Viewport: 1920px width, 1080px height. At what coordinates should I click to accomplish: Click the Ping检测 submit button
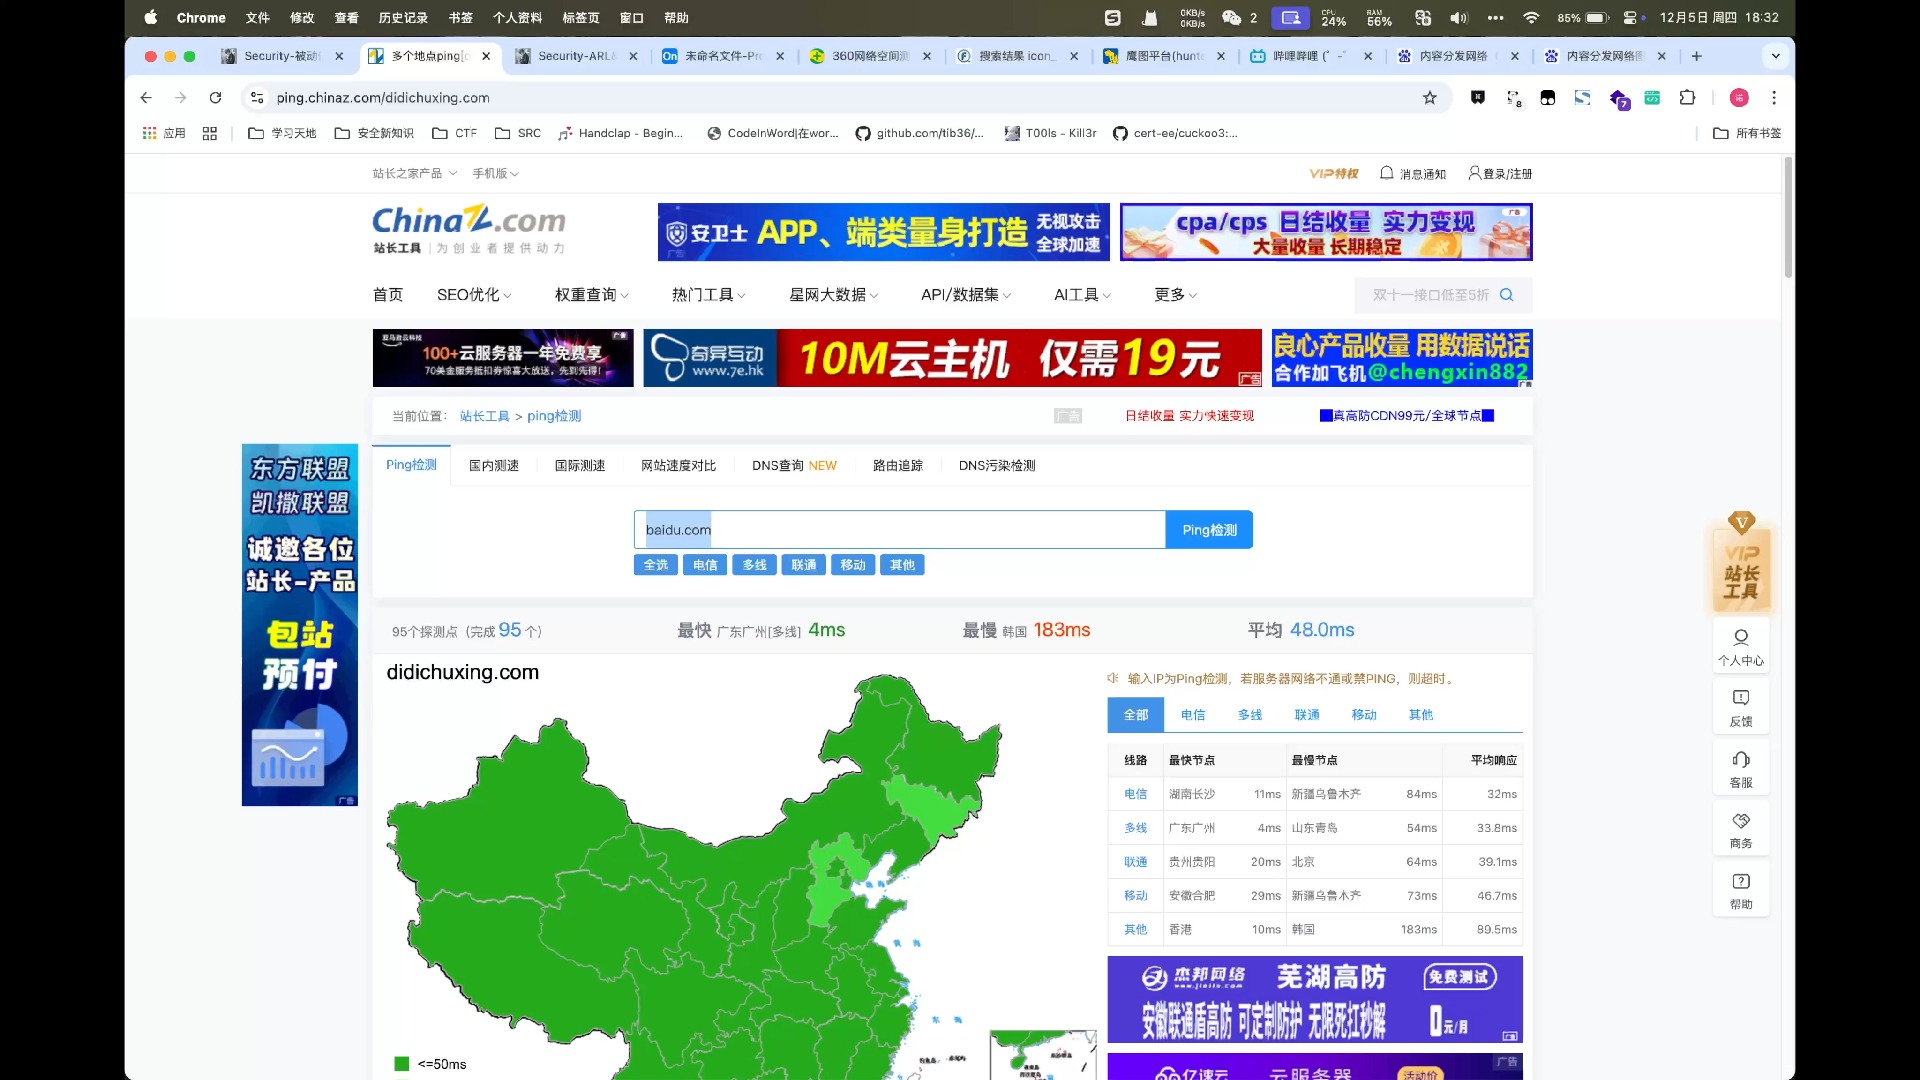[1209, 530]
